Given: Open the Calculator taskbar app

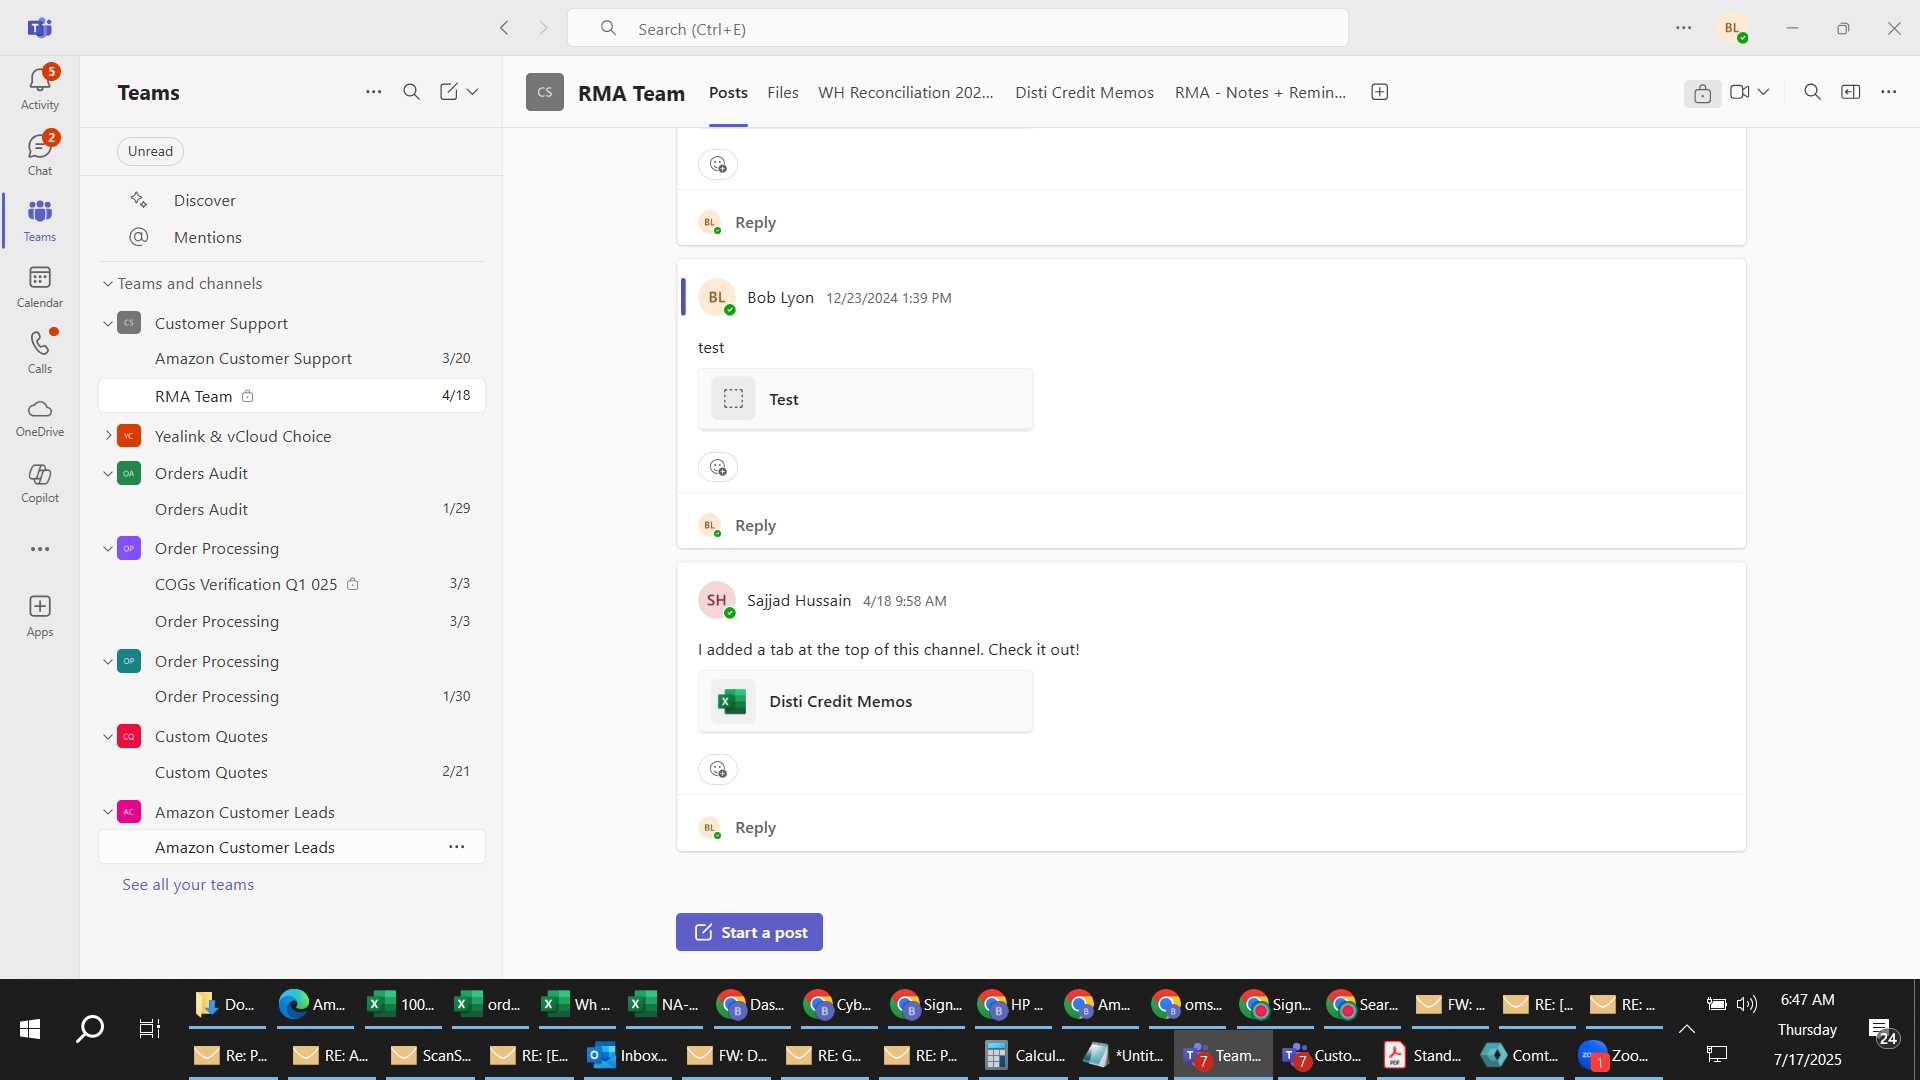Looking at the screenshot, I should point(1024,1055).
